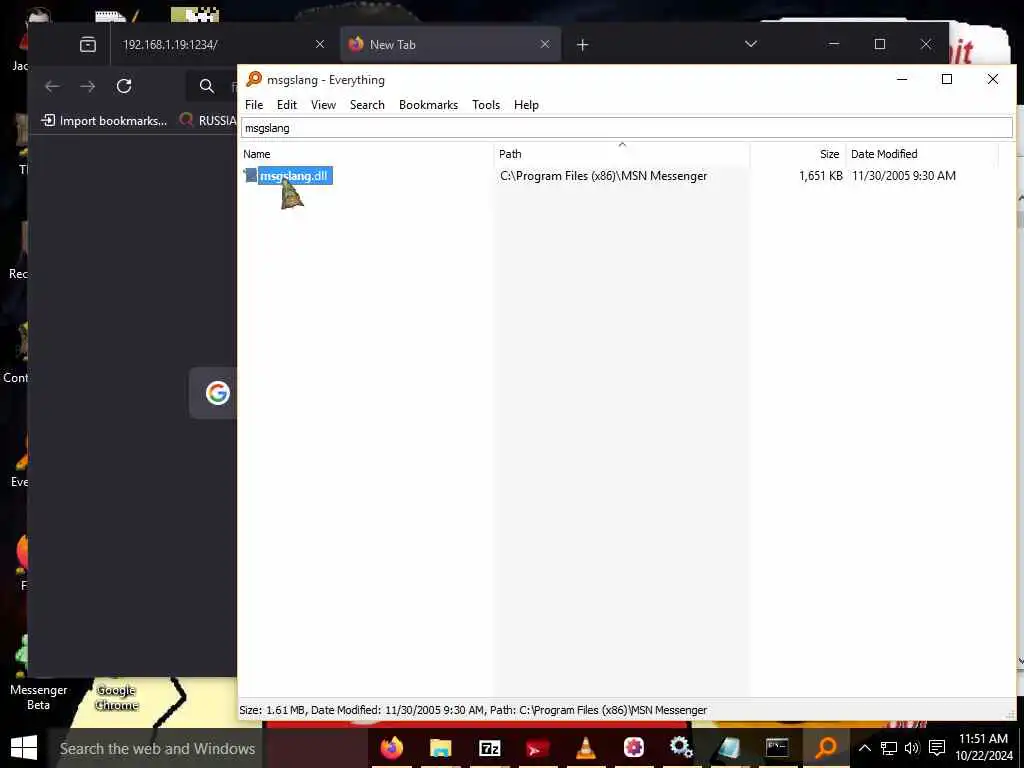Click the Google shortcut tile in Firefox

(216, 392)
